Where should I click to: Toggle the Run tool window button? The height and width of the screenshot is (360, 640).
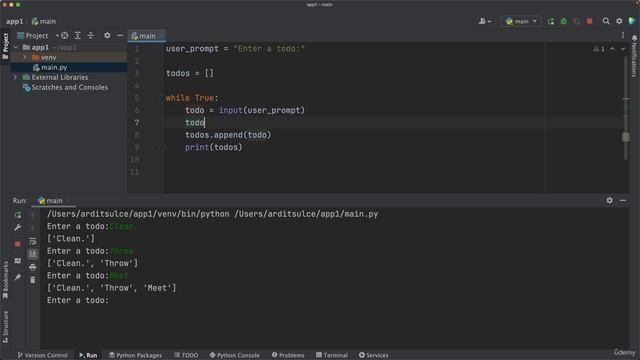pyautogui.click(x=88, y=355)
